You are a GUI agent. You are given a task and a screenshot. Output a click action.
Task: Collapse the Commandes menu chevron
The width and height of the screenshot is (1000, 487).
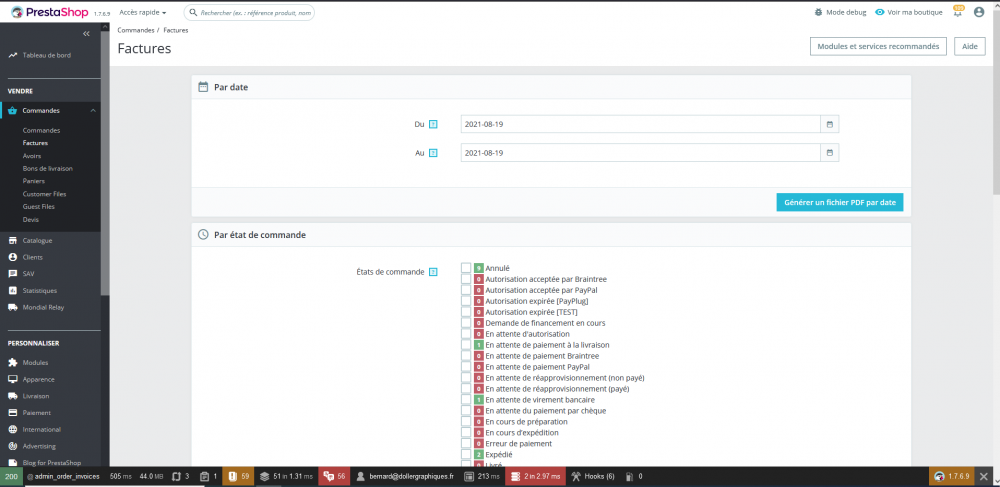(x=93, y=111)
